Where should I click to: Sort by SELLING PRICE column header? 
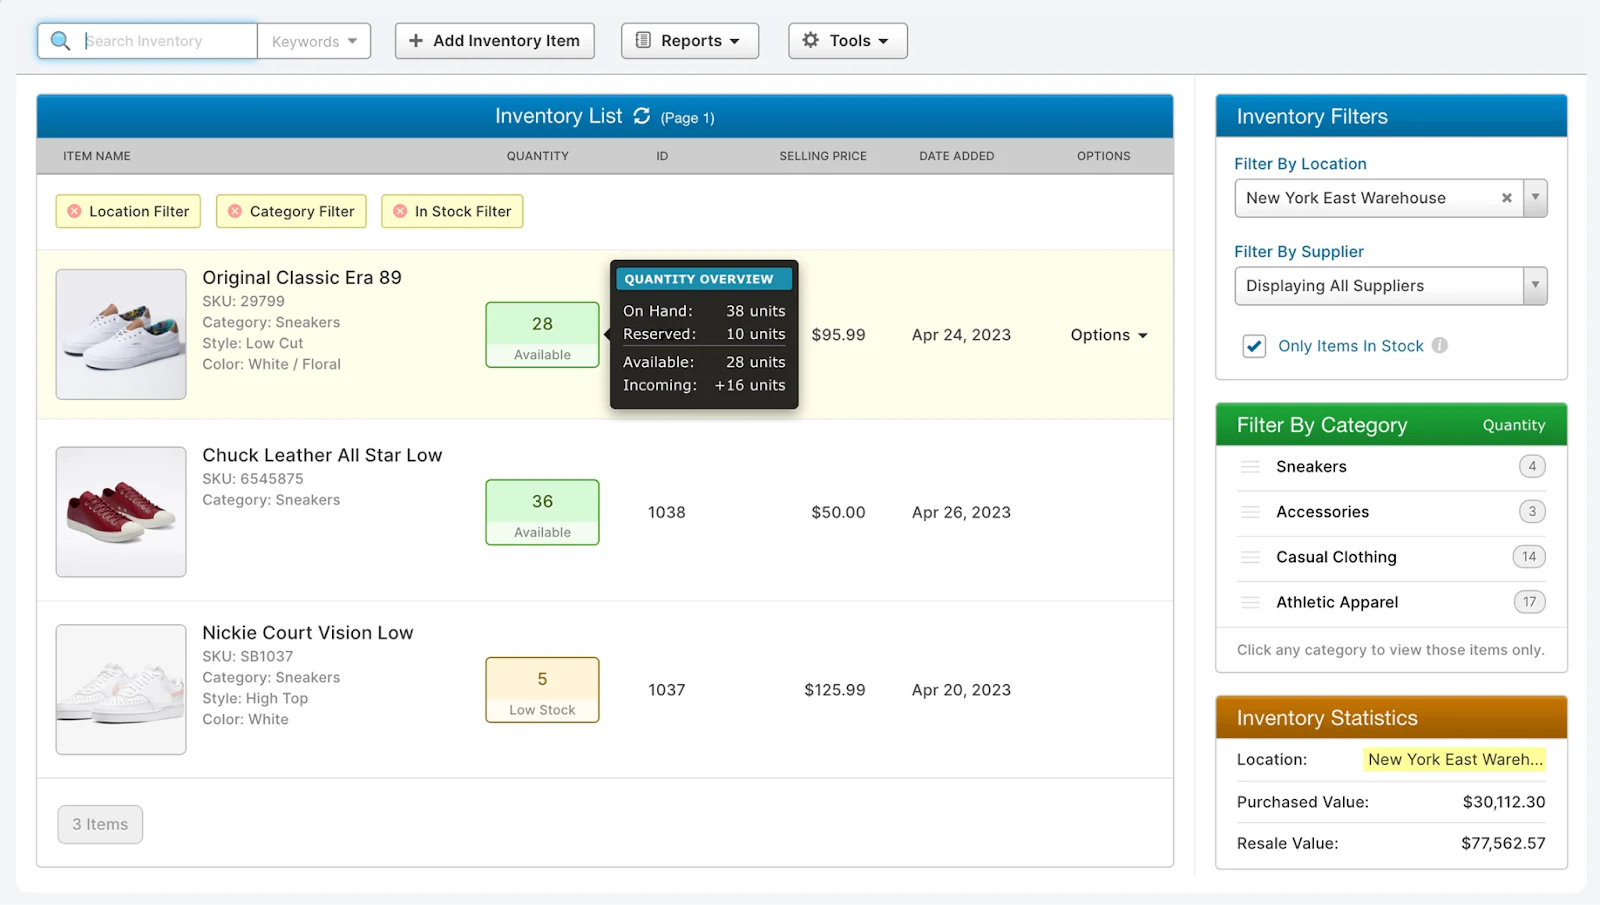coord(823,156)
